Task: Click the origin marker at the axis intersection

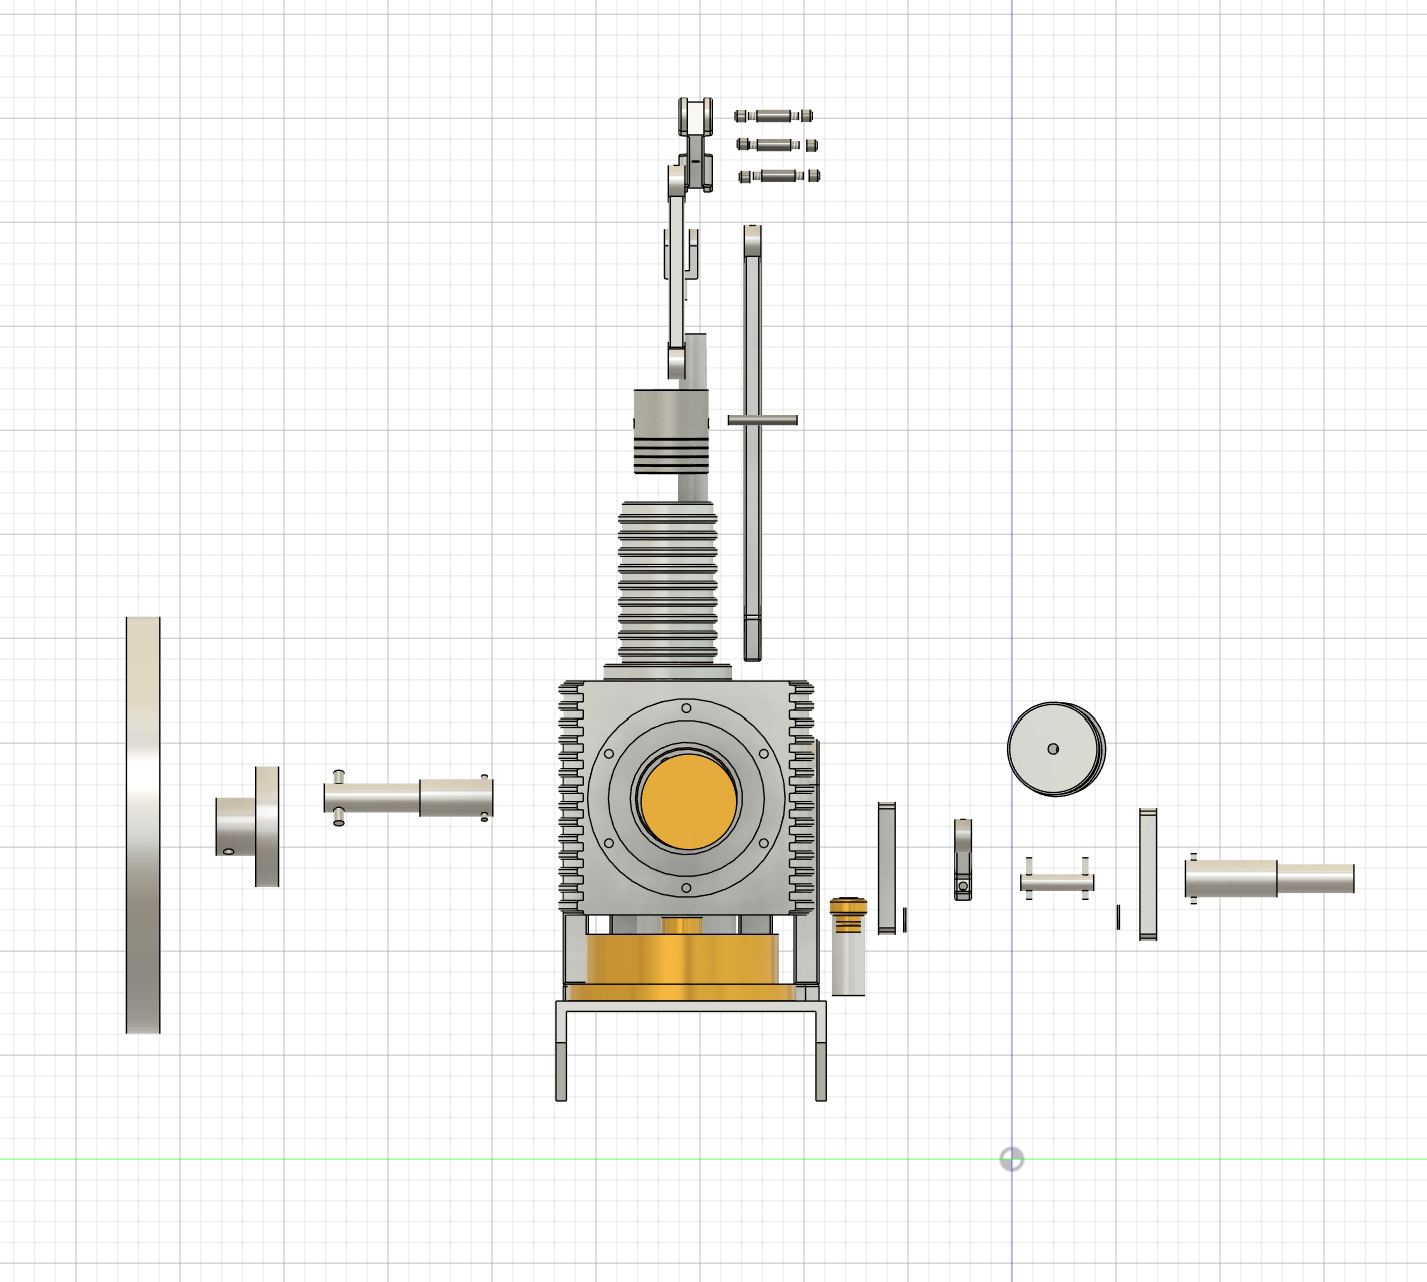Action: (x=1012, y=1159)
